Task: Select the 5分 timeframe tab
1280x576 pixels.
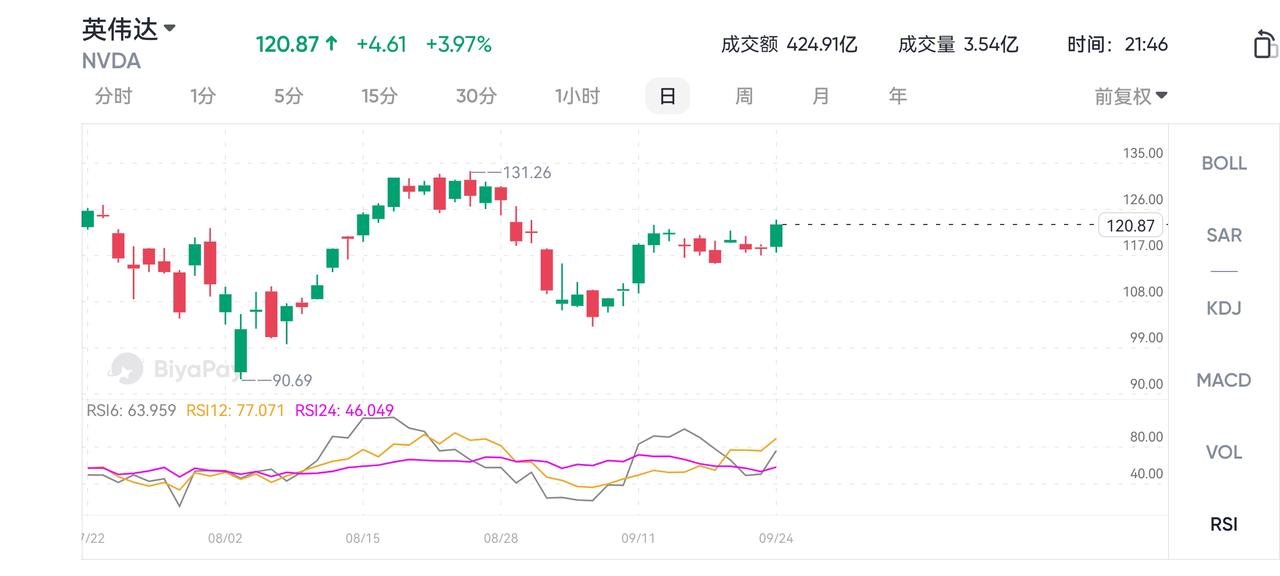Action: pos(288,96)
